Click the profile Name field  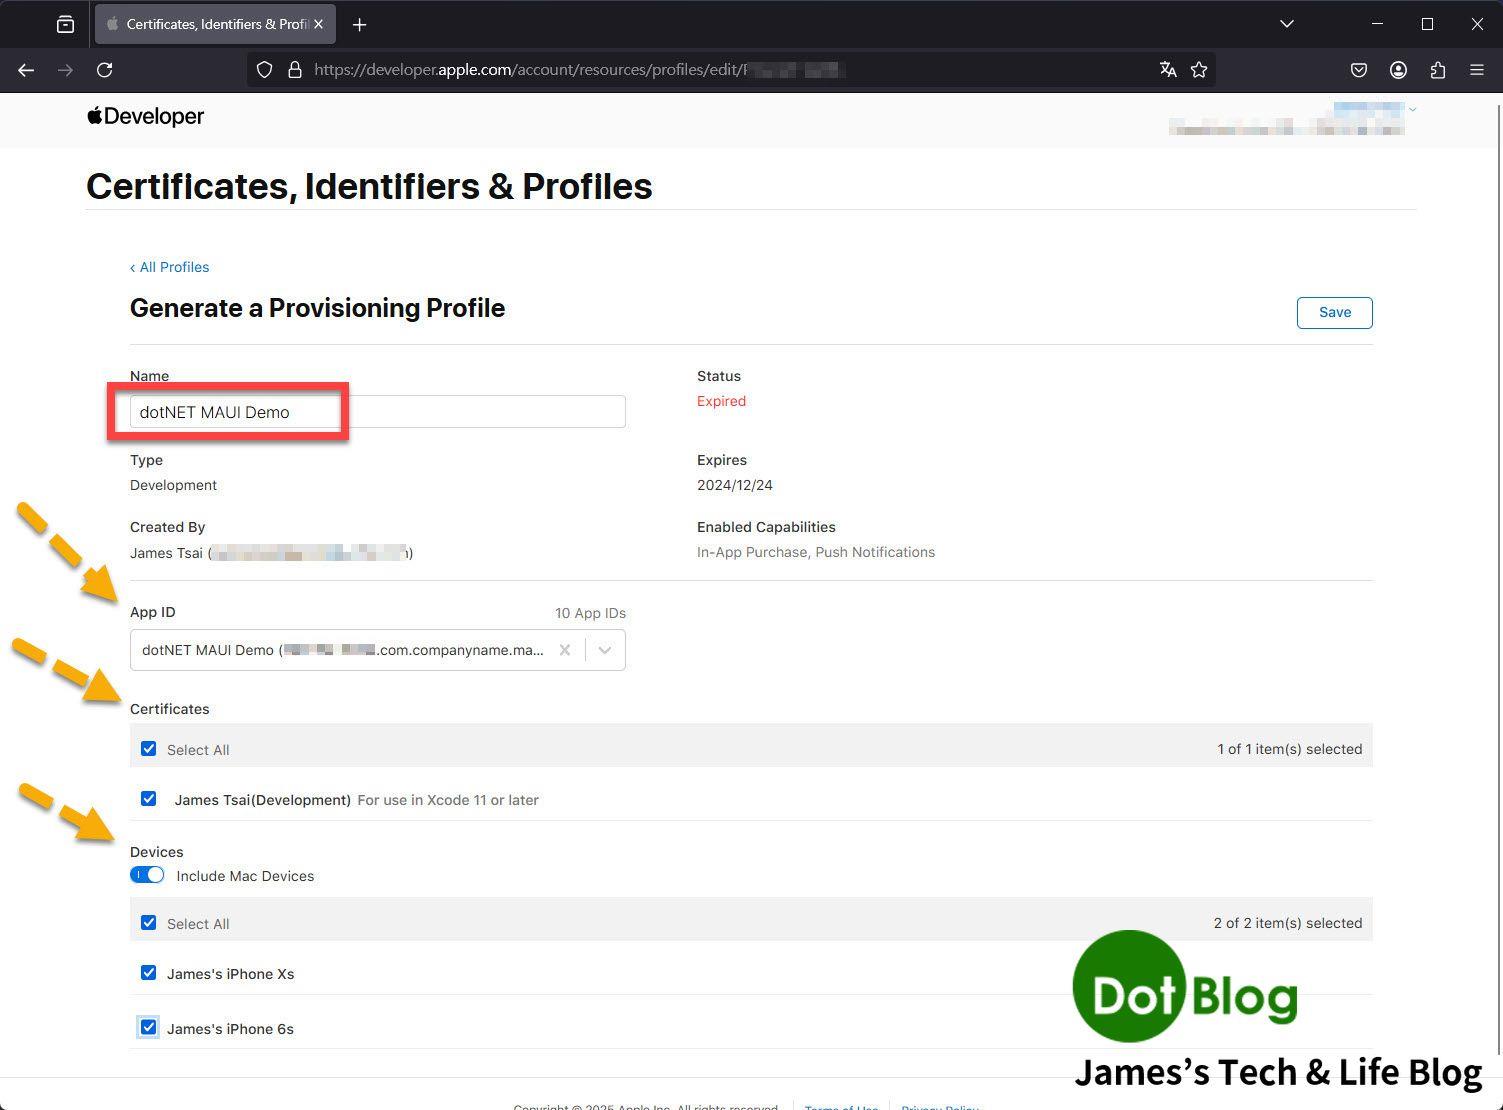click(378, 412)
